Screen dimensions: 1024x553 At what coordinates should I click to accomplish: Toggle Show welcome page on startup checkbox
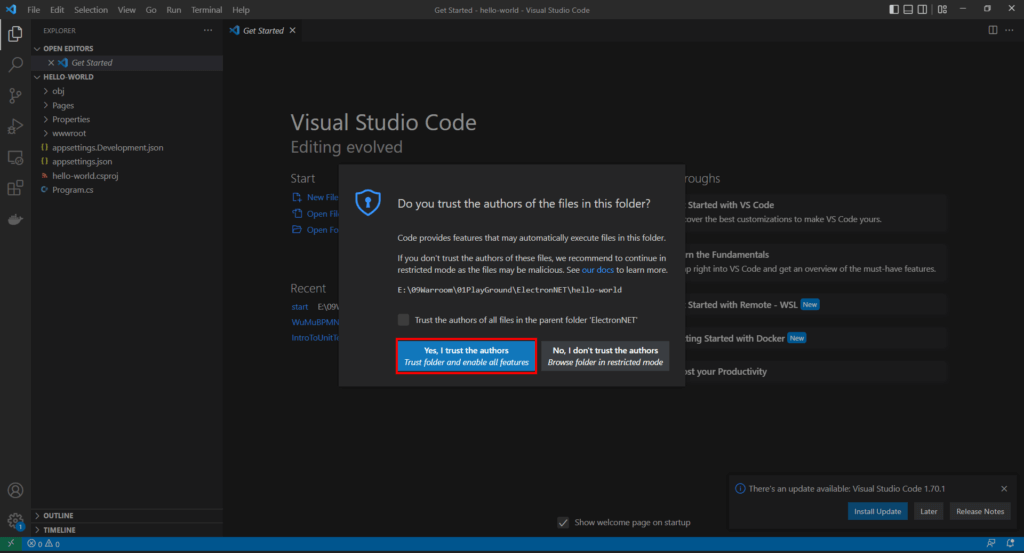(563, 522)
